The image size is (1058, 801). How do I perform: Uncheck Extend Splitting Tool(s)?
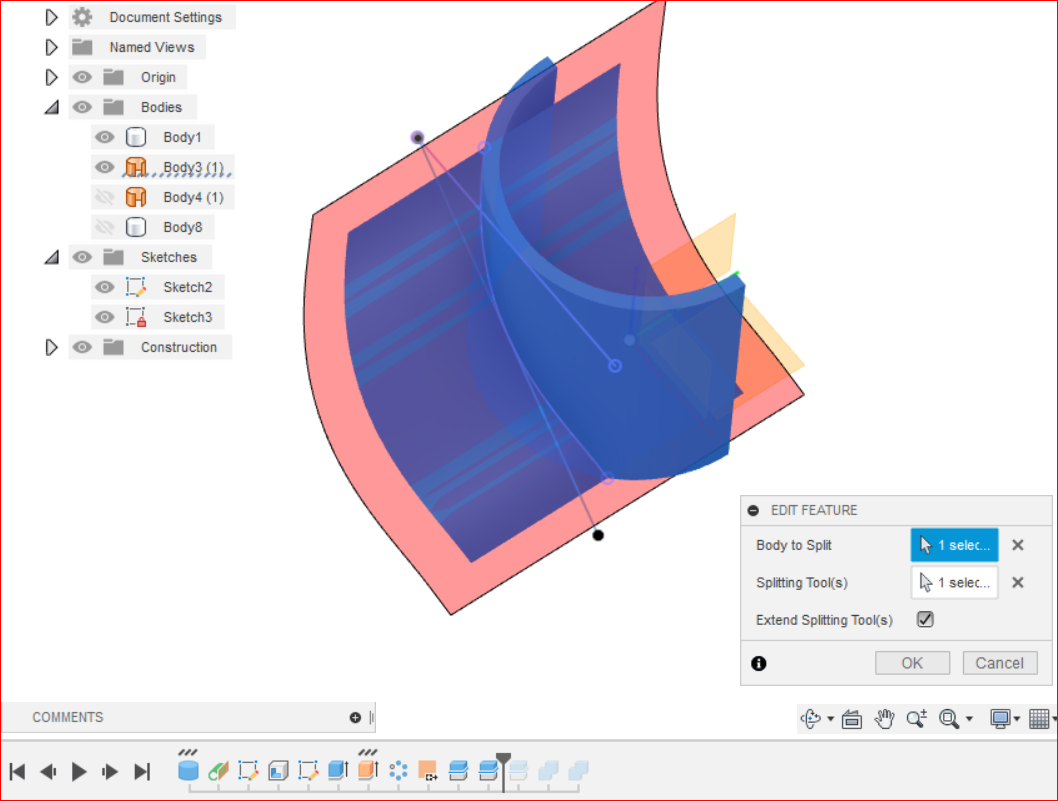click(x=924, y=619)
